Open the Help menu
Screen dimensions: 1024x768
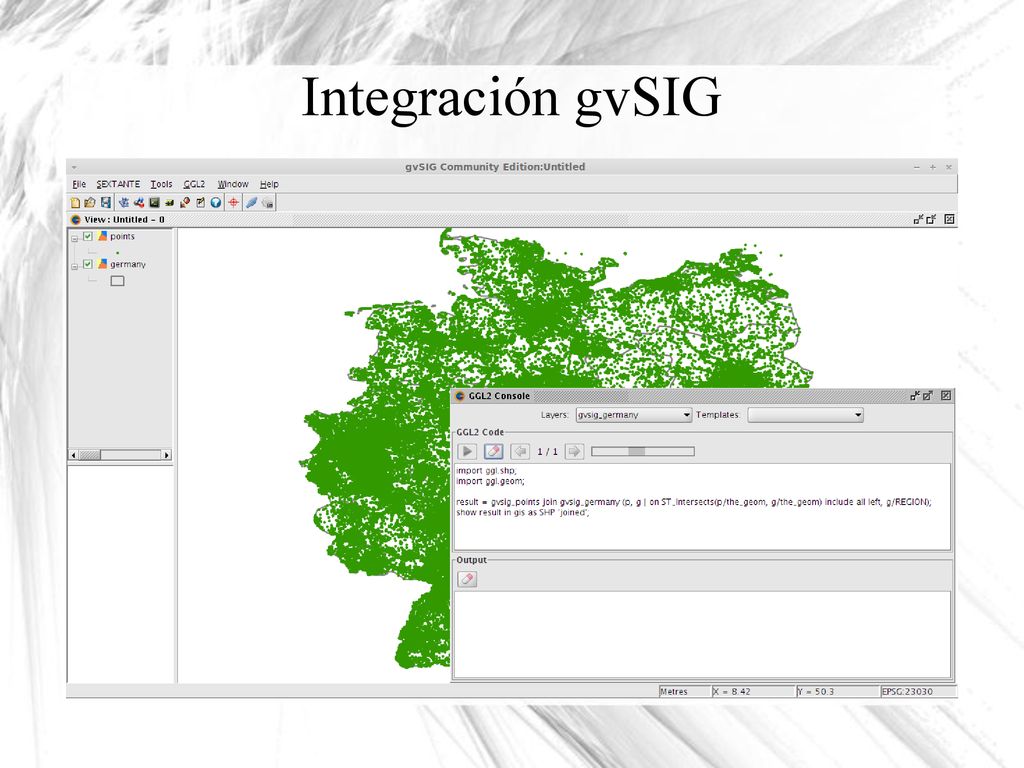tap(269, 184)
